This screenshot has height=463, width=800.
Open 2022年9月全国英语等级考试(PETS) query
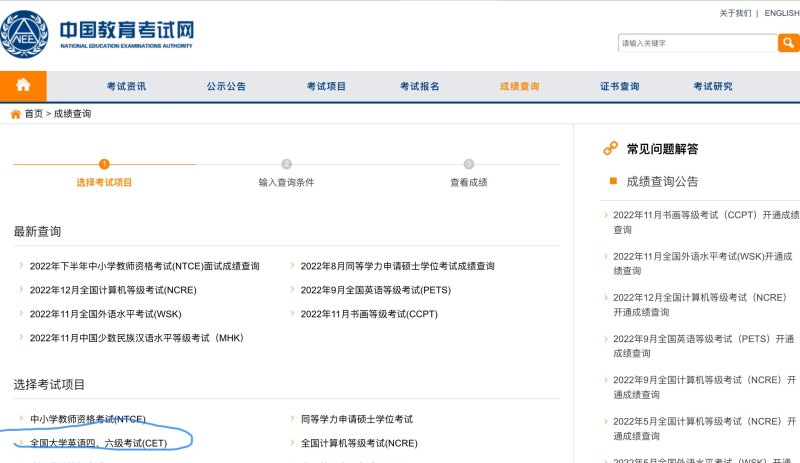coord(376,290)
